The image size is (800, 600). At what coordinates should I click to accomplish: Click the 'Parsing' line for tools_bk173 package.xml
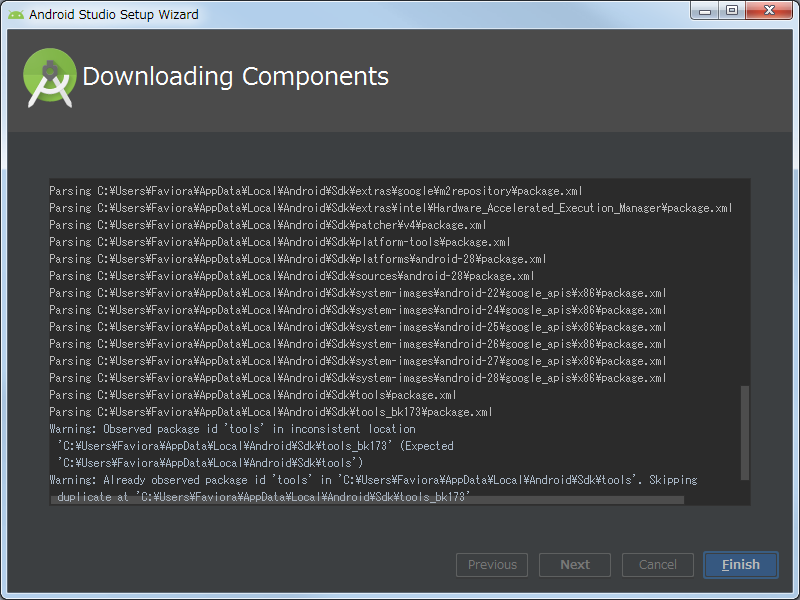(x=270, y=412)
